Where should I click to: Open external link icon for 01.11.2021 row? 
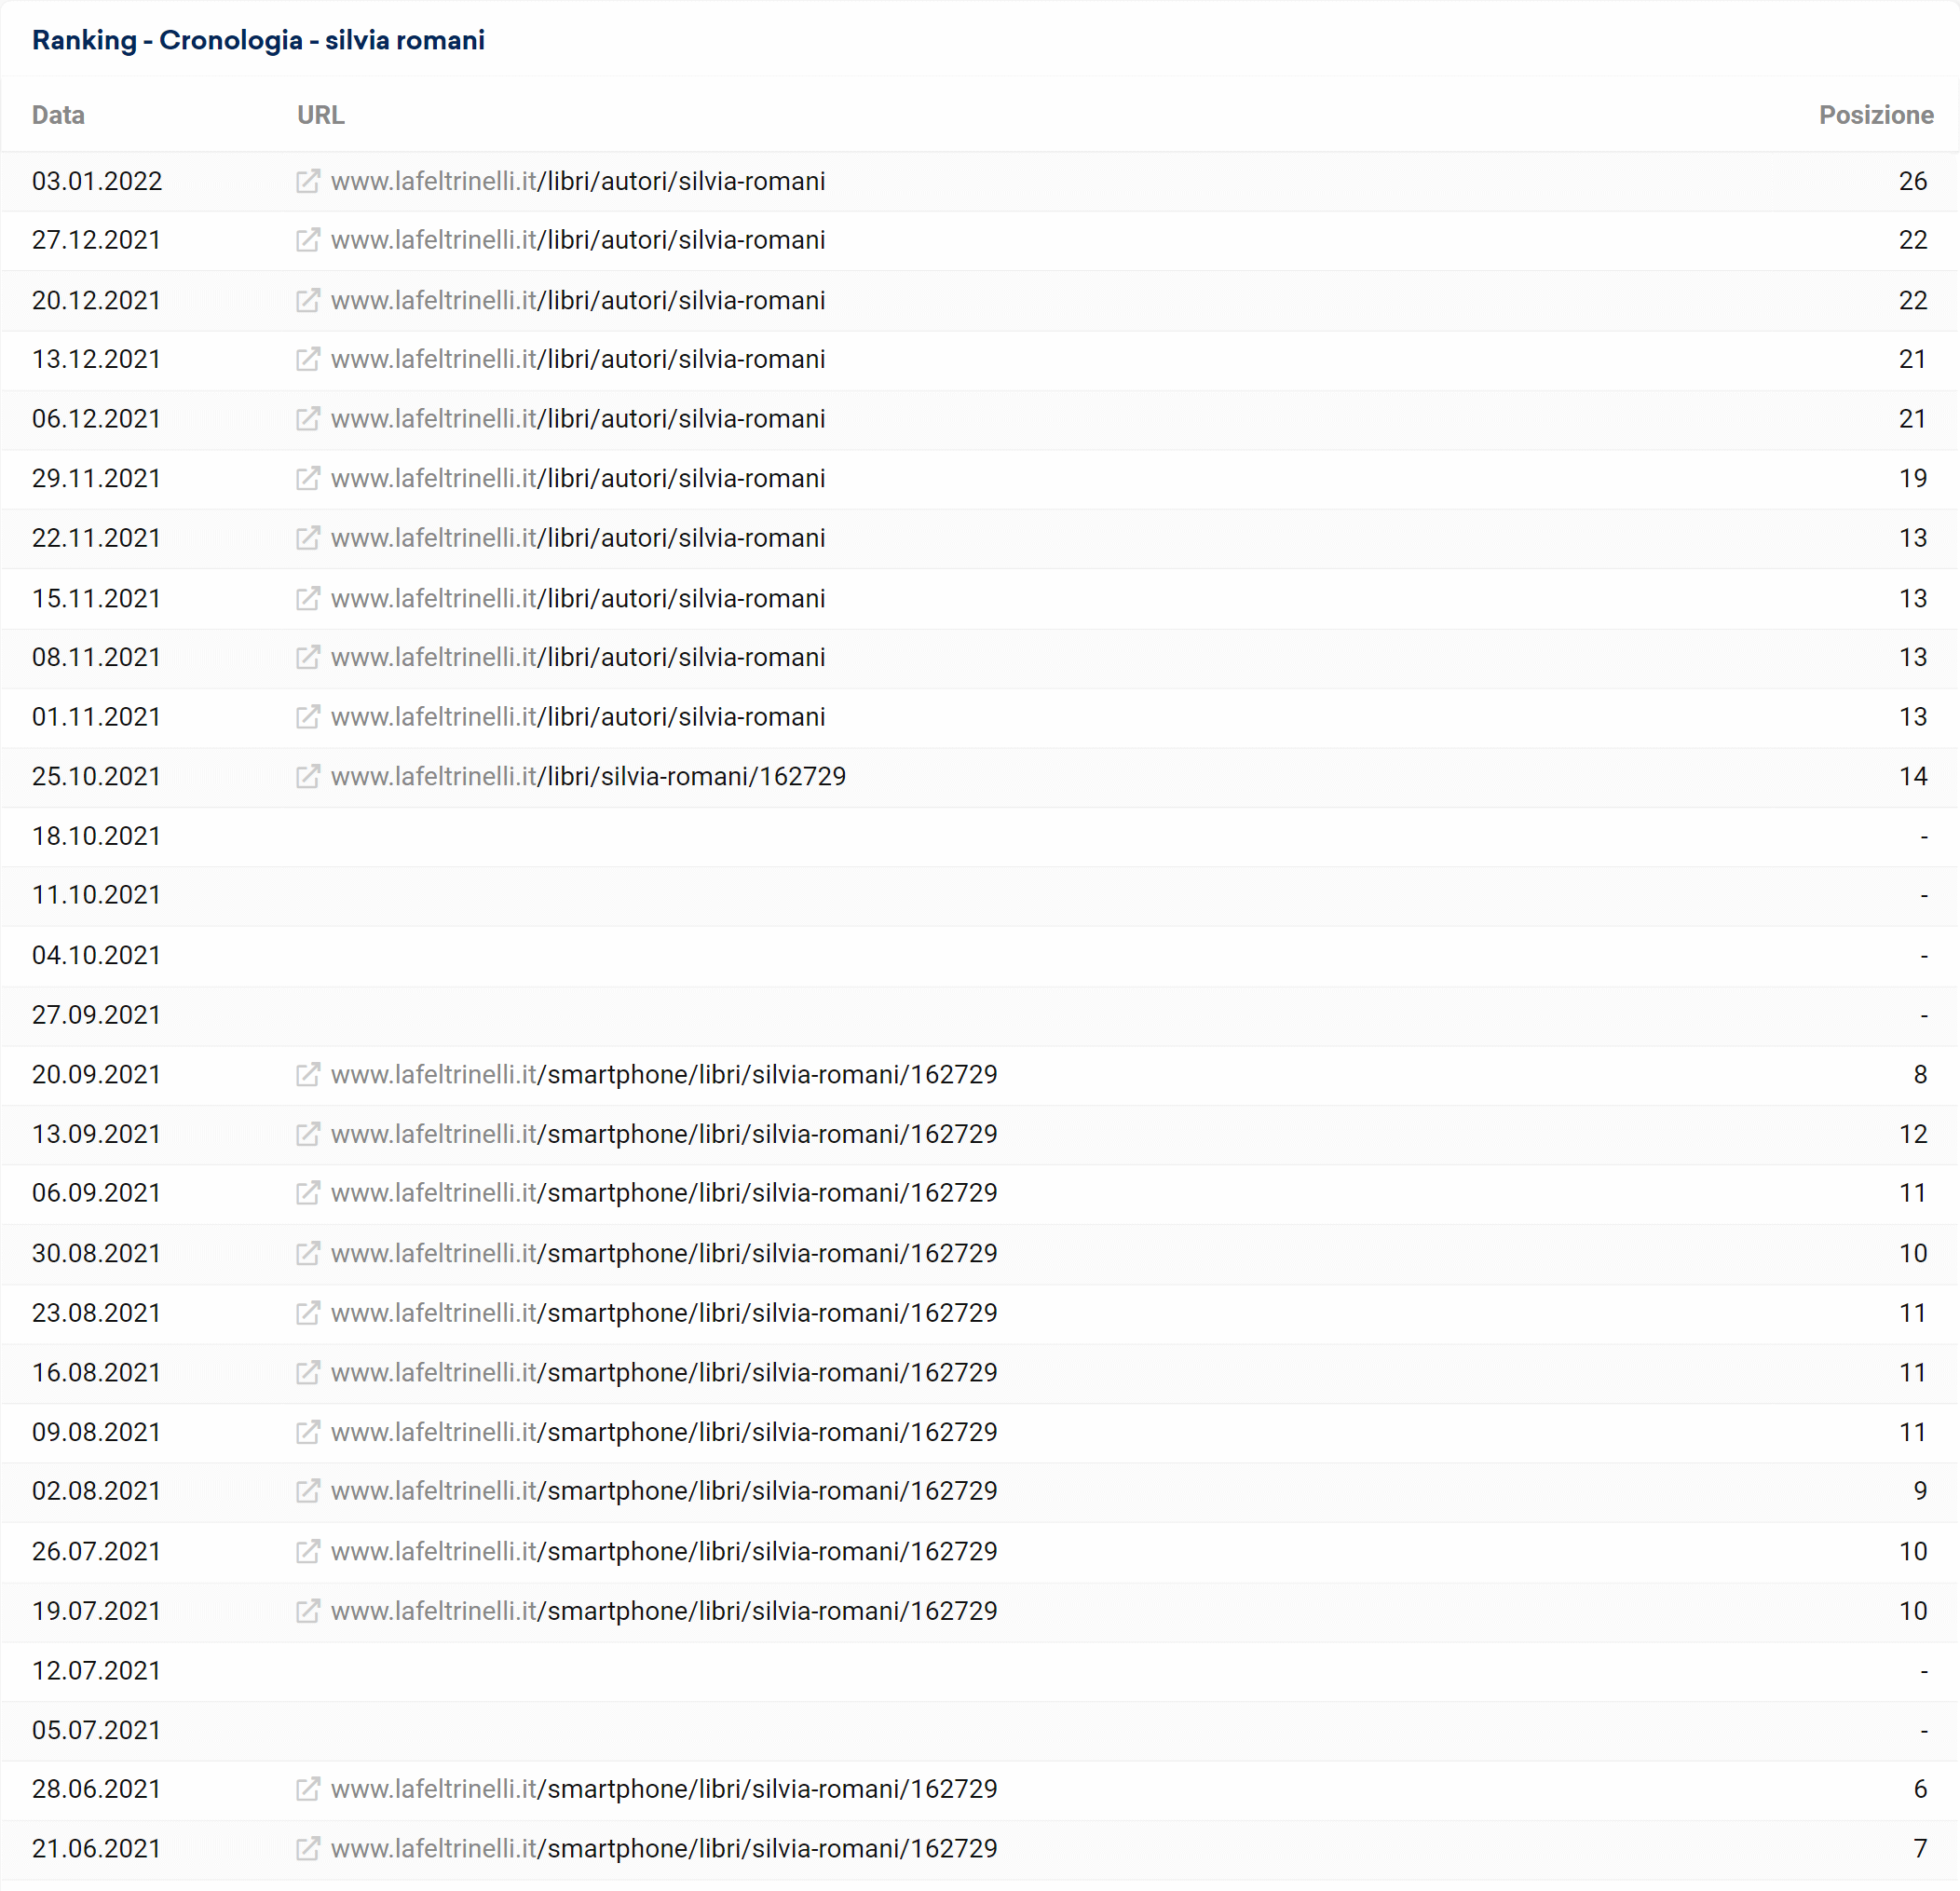pyautogui.click(x=308, y=717)
